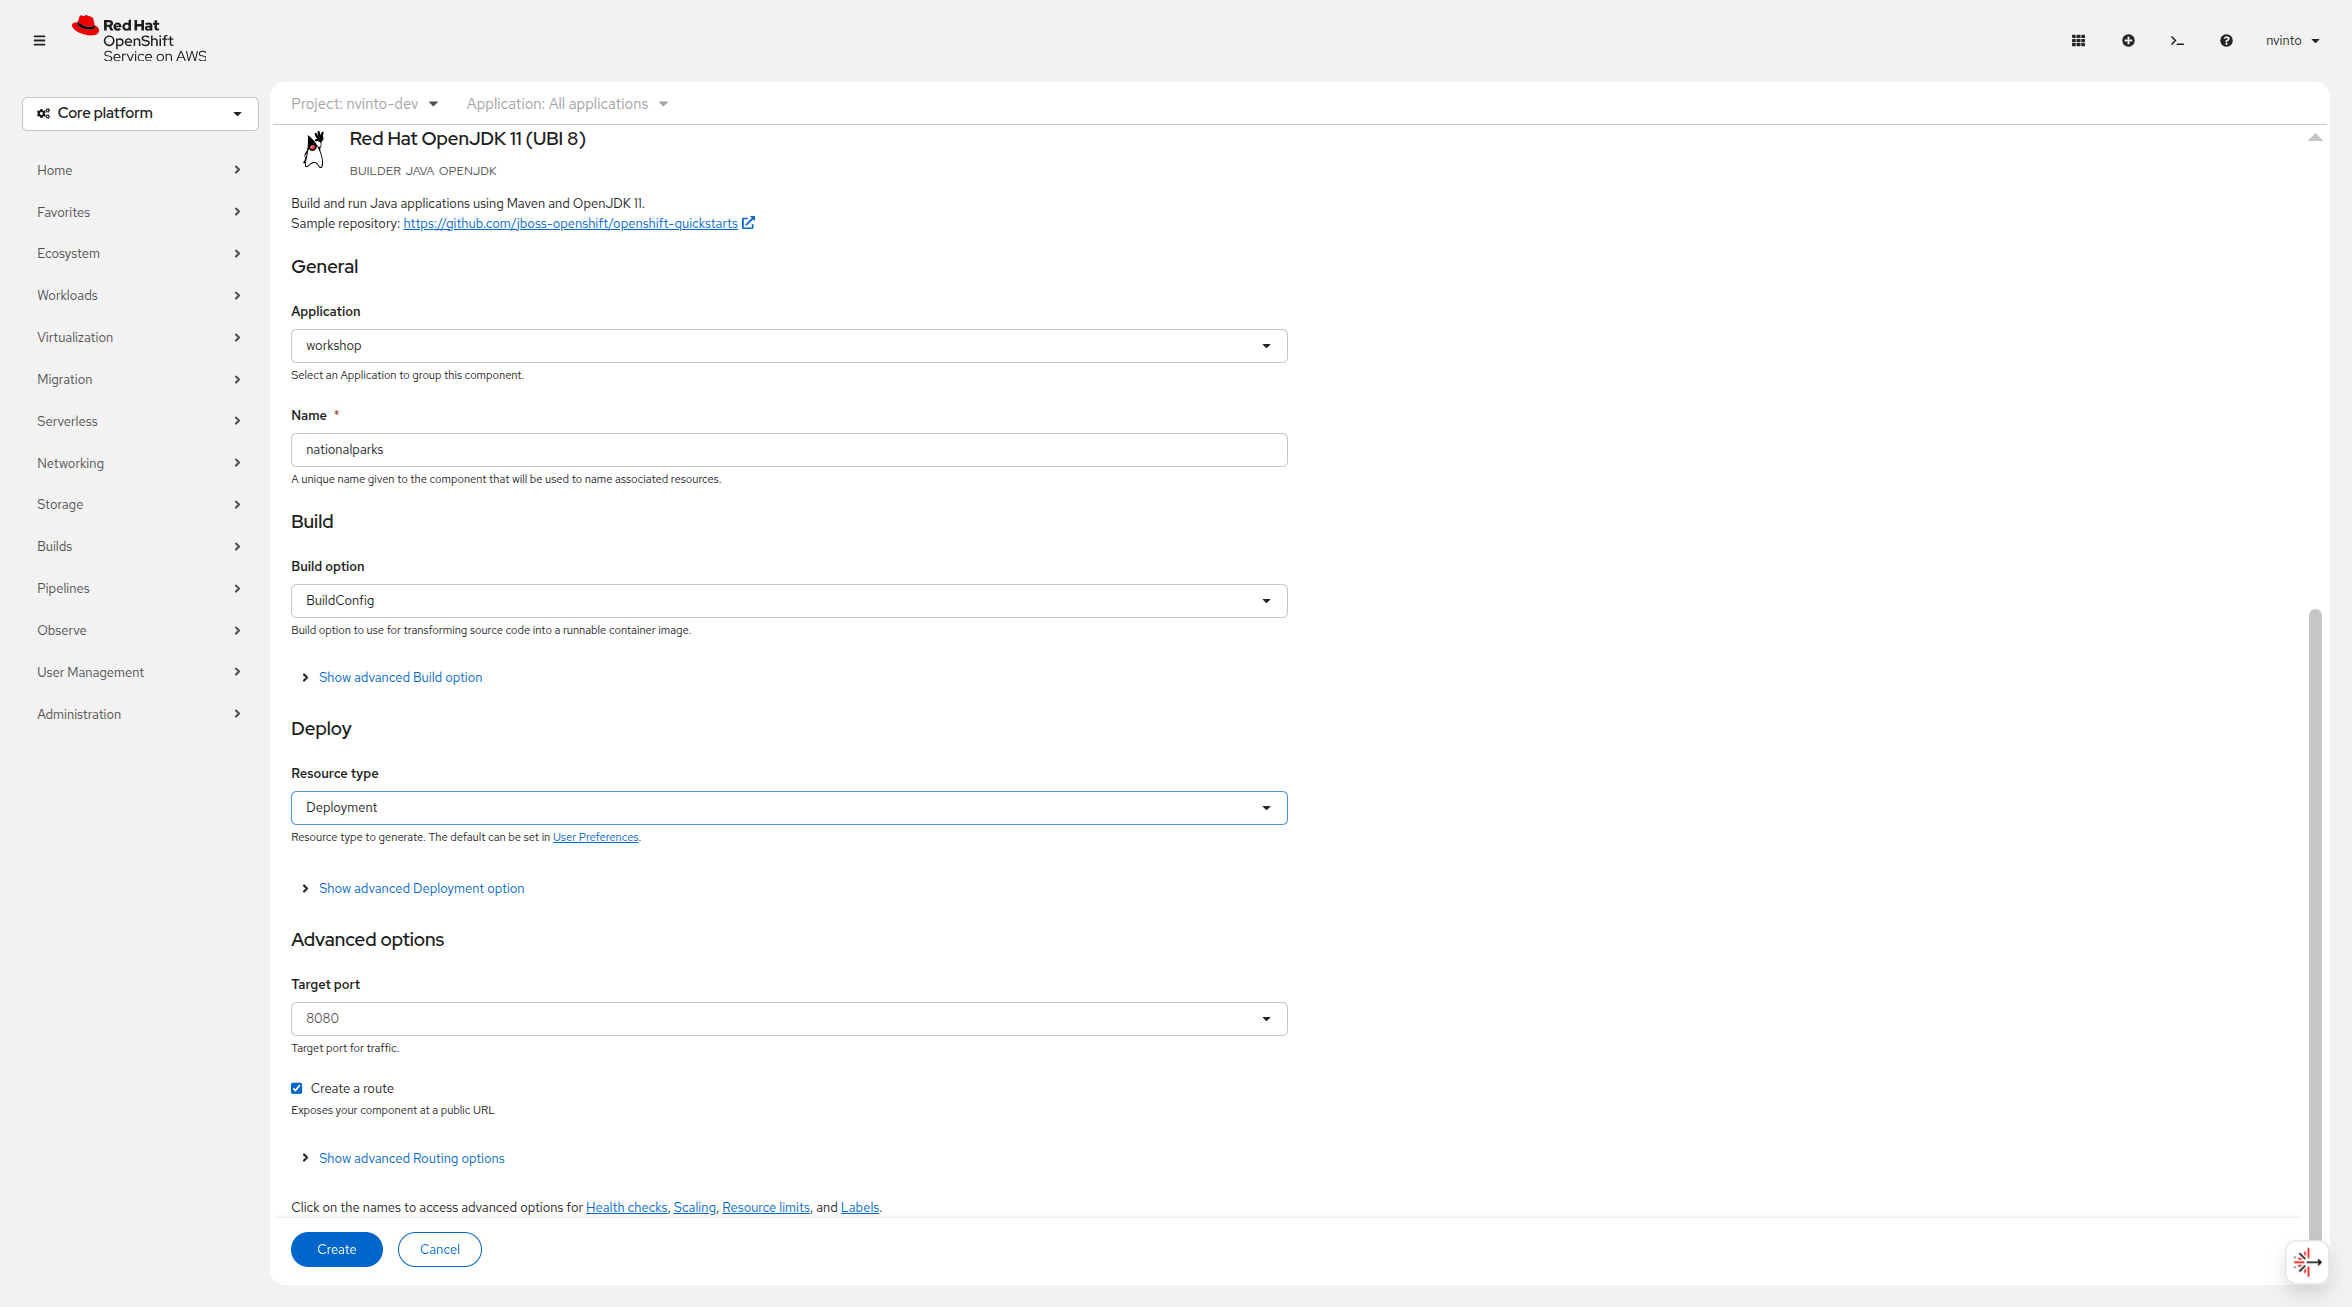Viewport: 2352px width, 1307px height.
Task: Open the Build option BuildConfig dropdown
Action: point(789,601)
